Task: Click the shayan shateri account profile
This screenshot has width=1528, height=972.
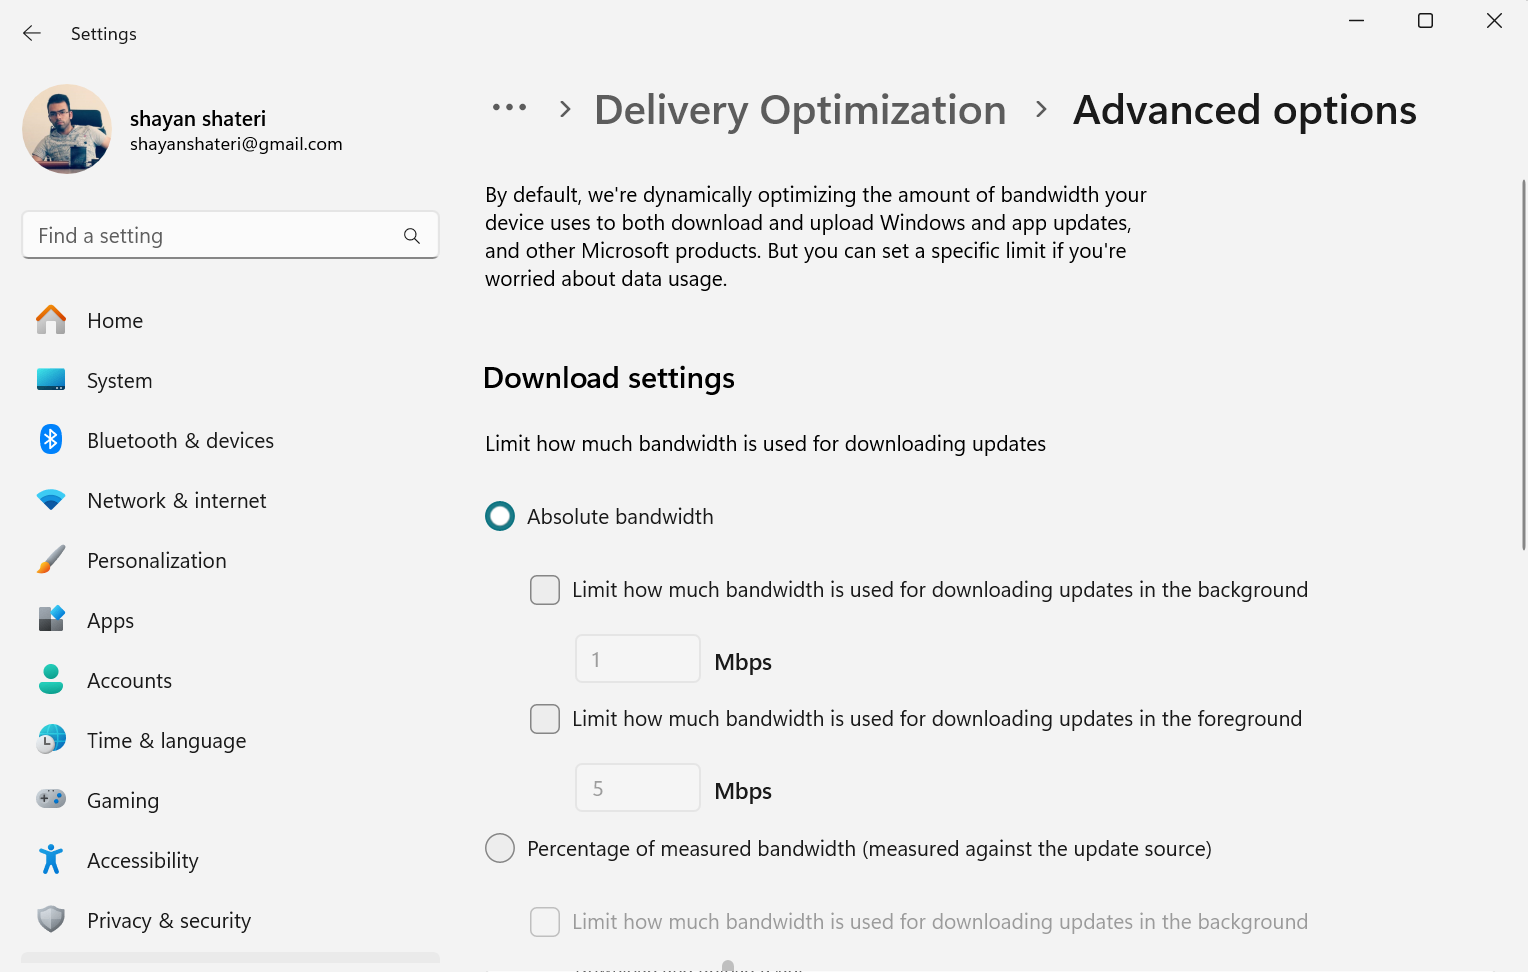Action: coord(183,130)
